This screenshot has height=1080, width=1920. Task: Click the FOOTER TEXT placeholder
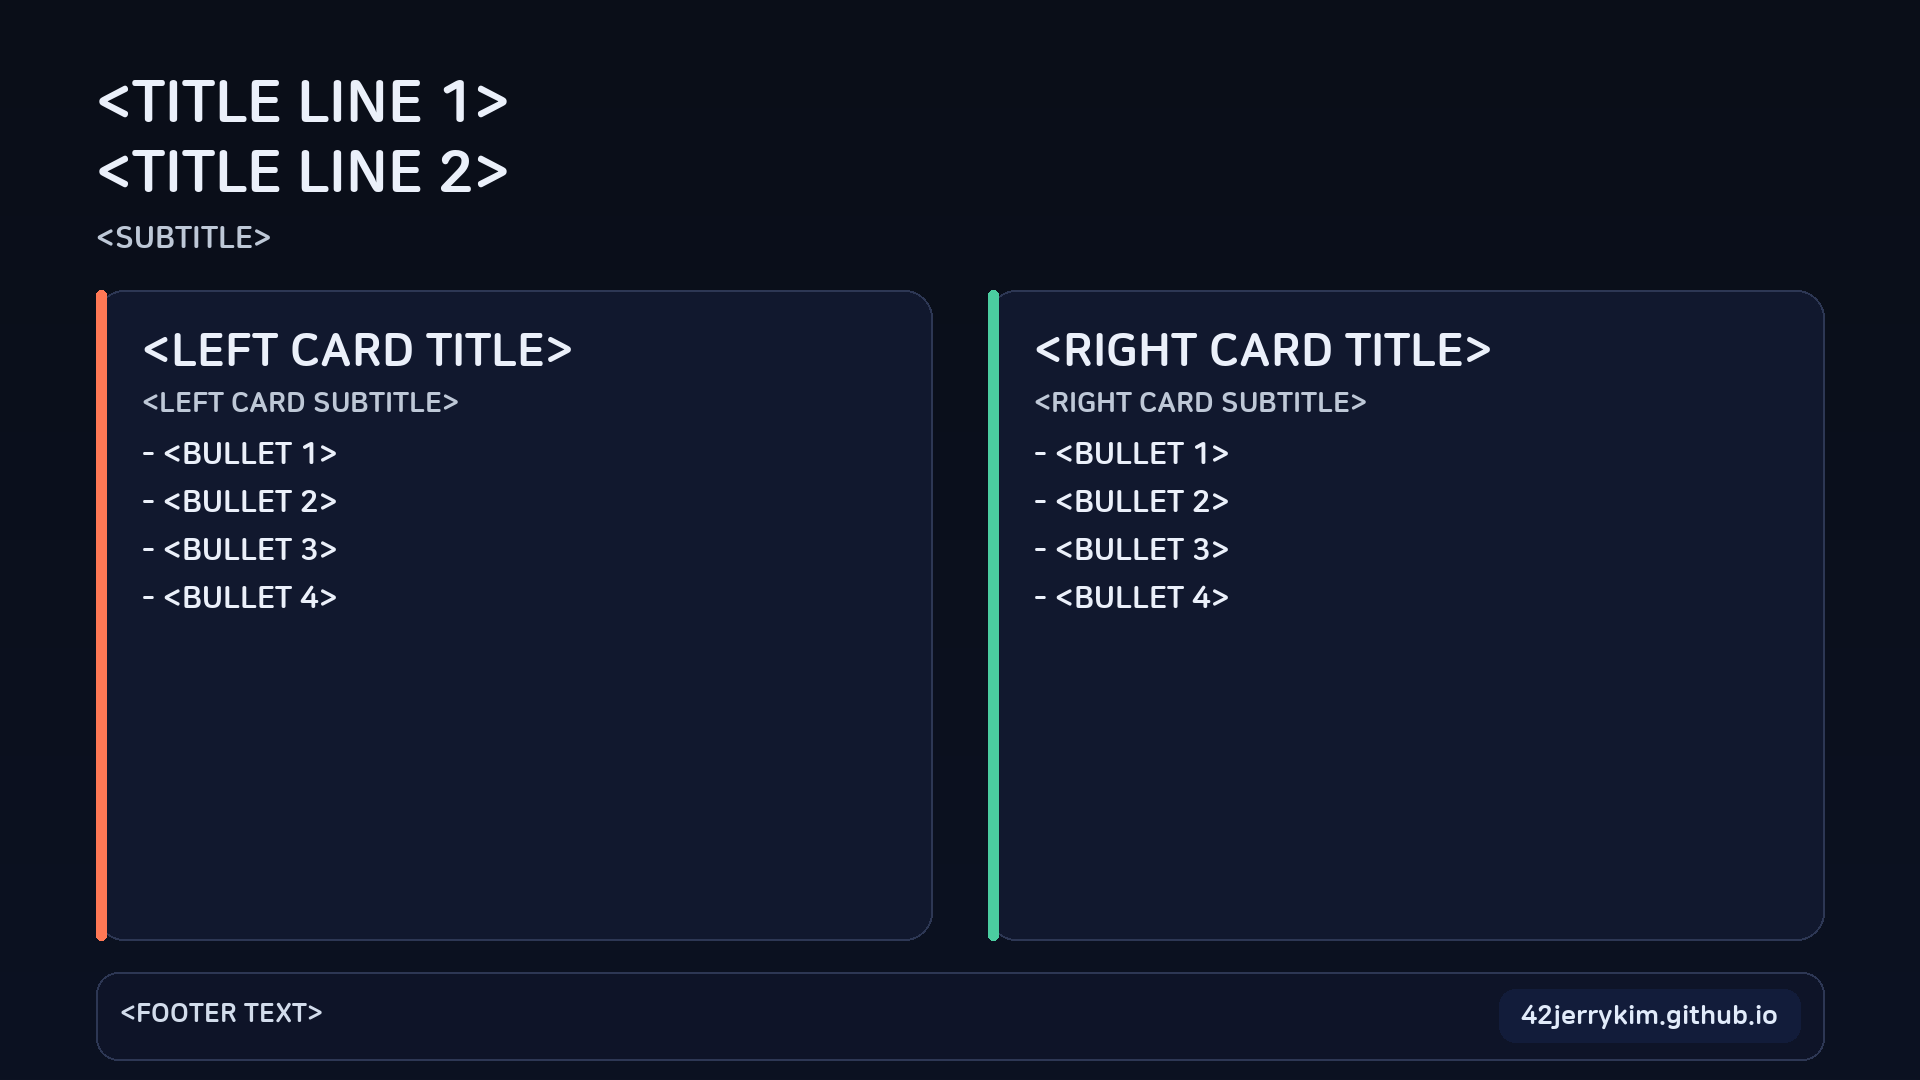[x=221, y=1014]
